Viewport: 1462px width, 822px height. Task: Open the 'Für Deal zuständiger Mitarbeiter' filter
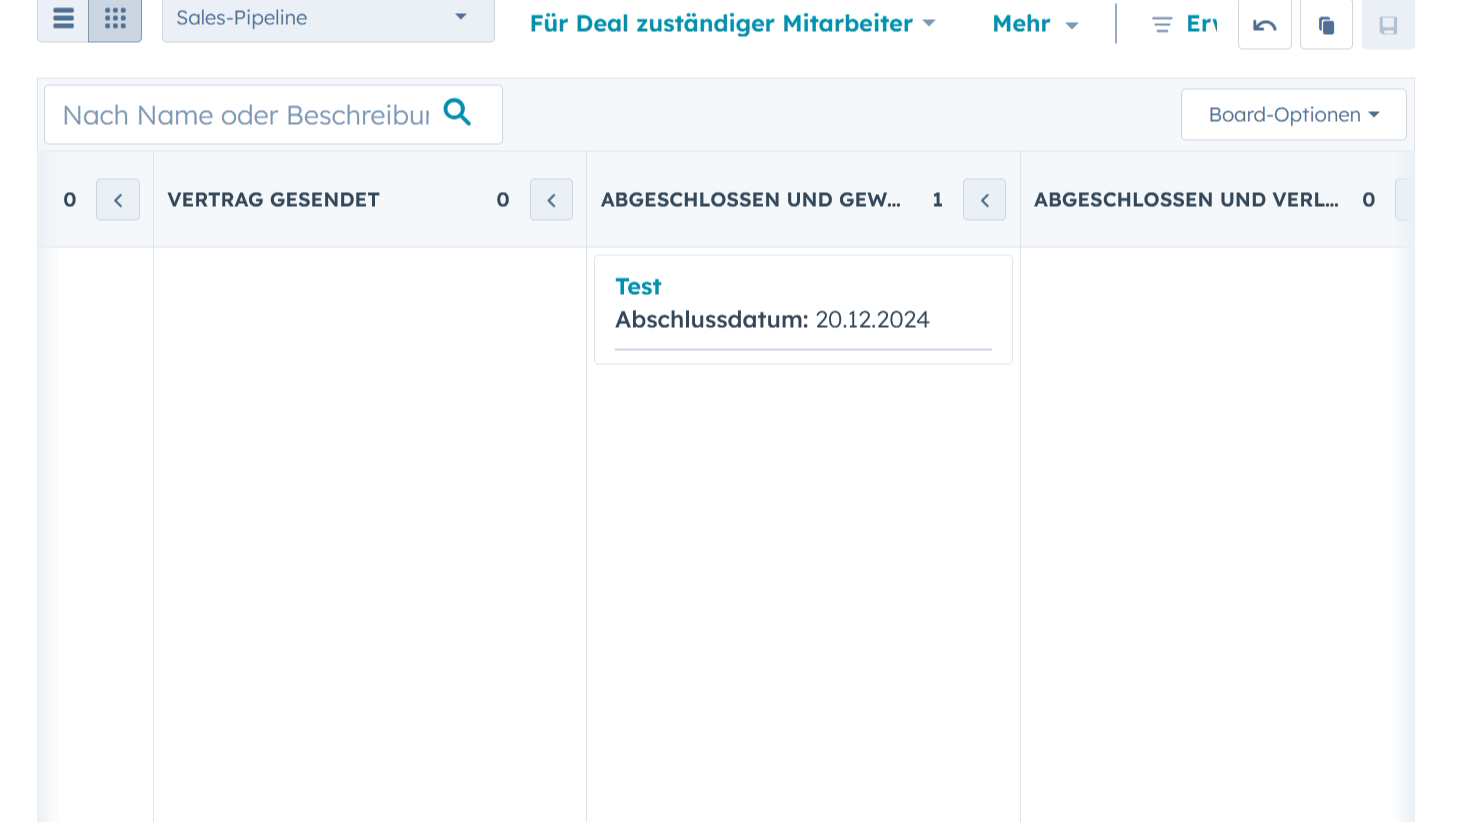click(x=732, y=24)
